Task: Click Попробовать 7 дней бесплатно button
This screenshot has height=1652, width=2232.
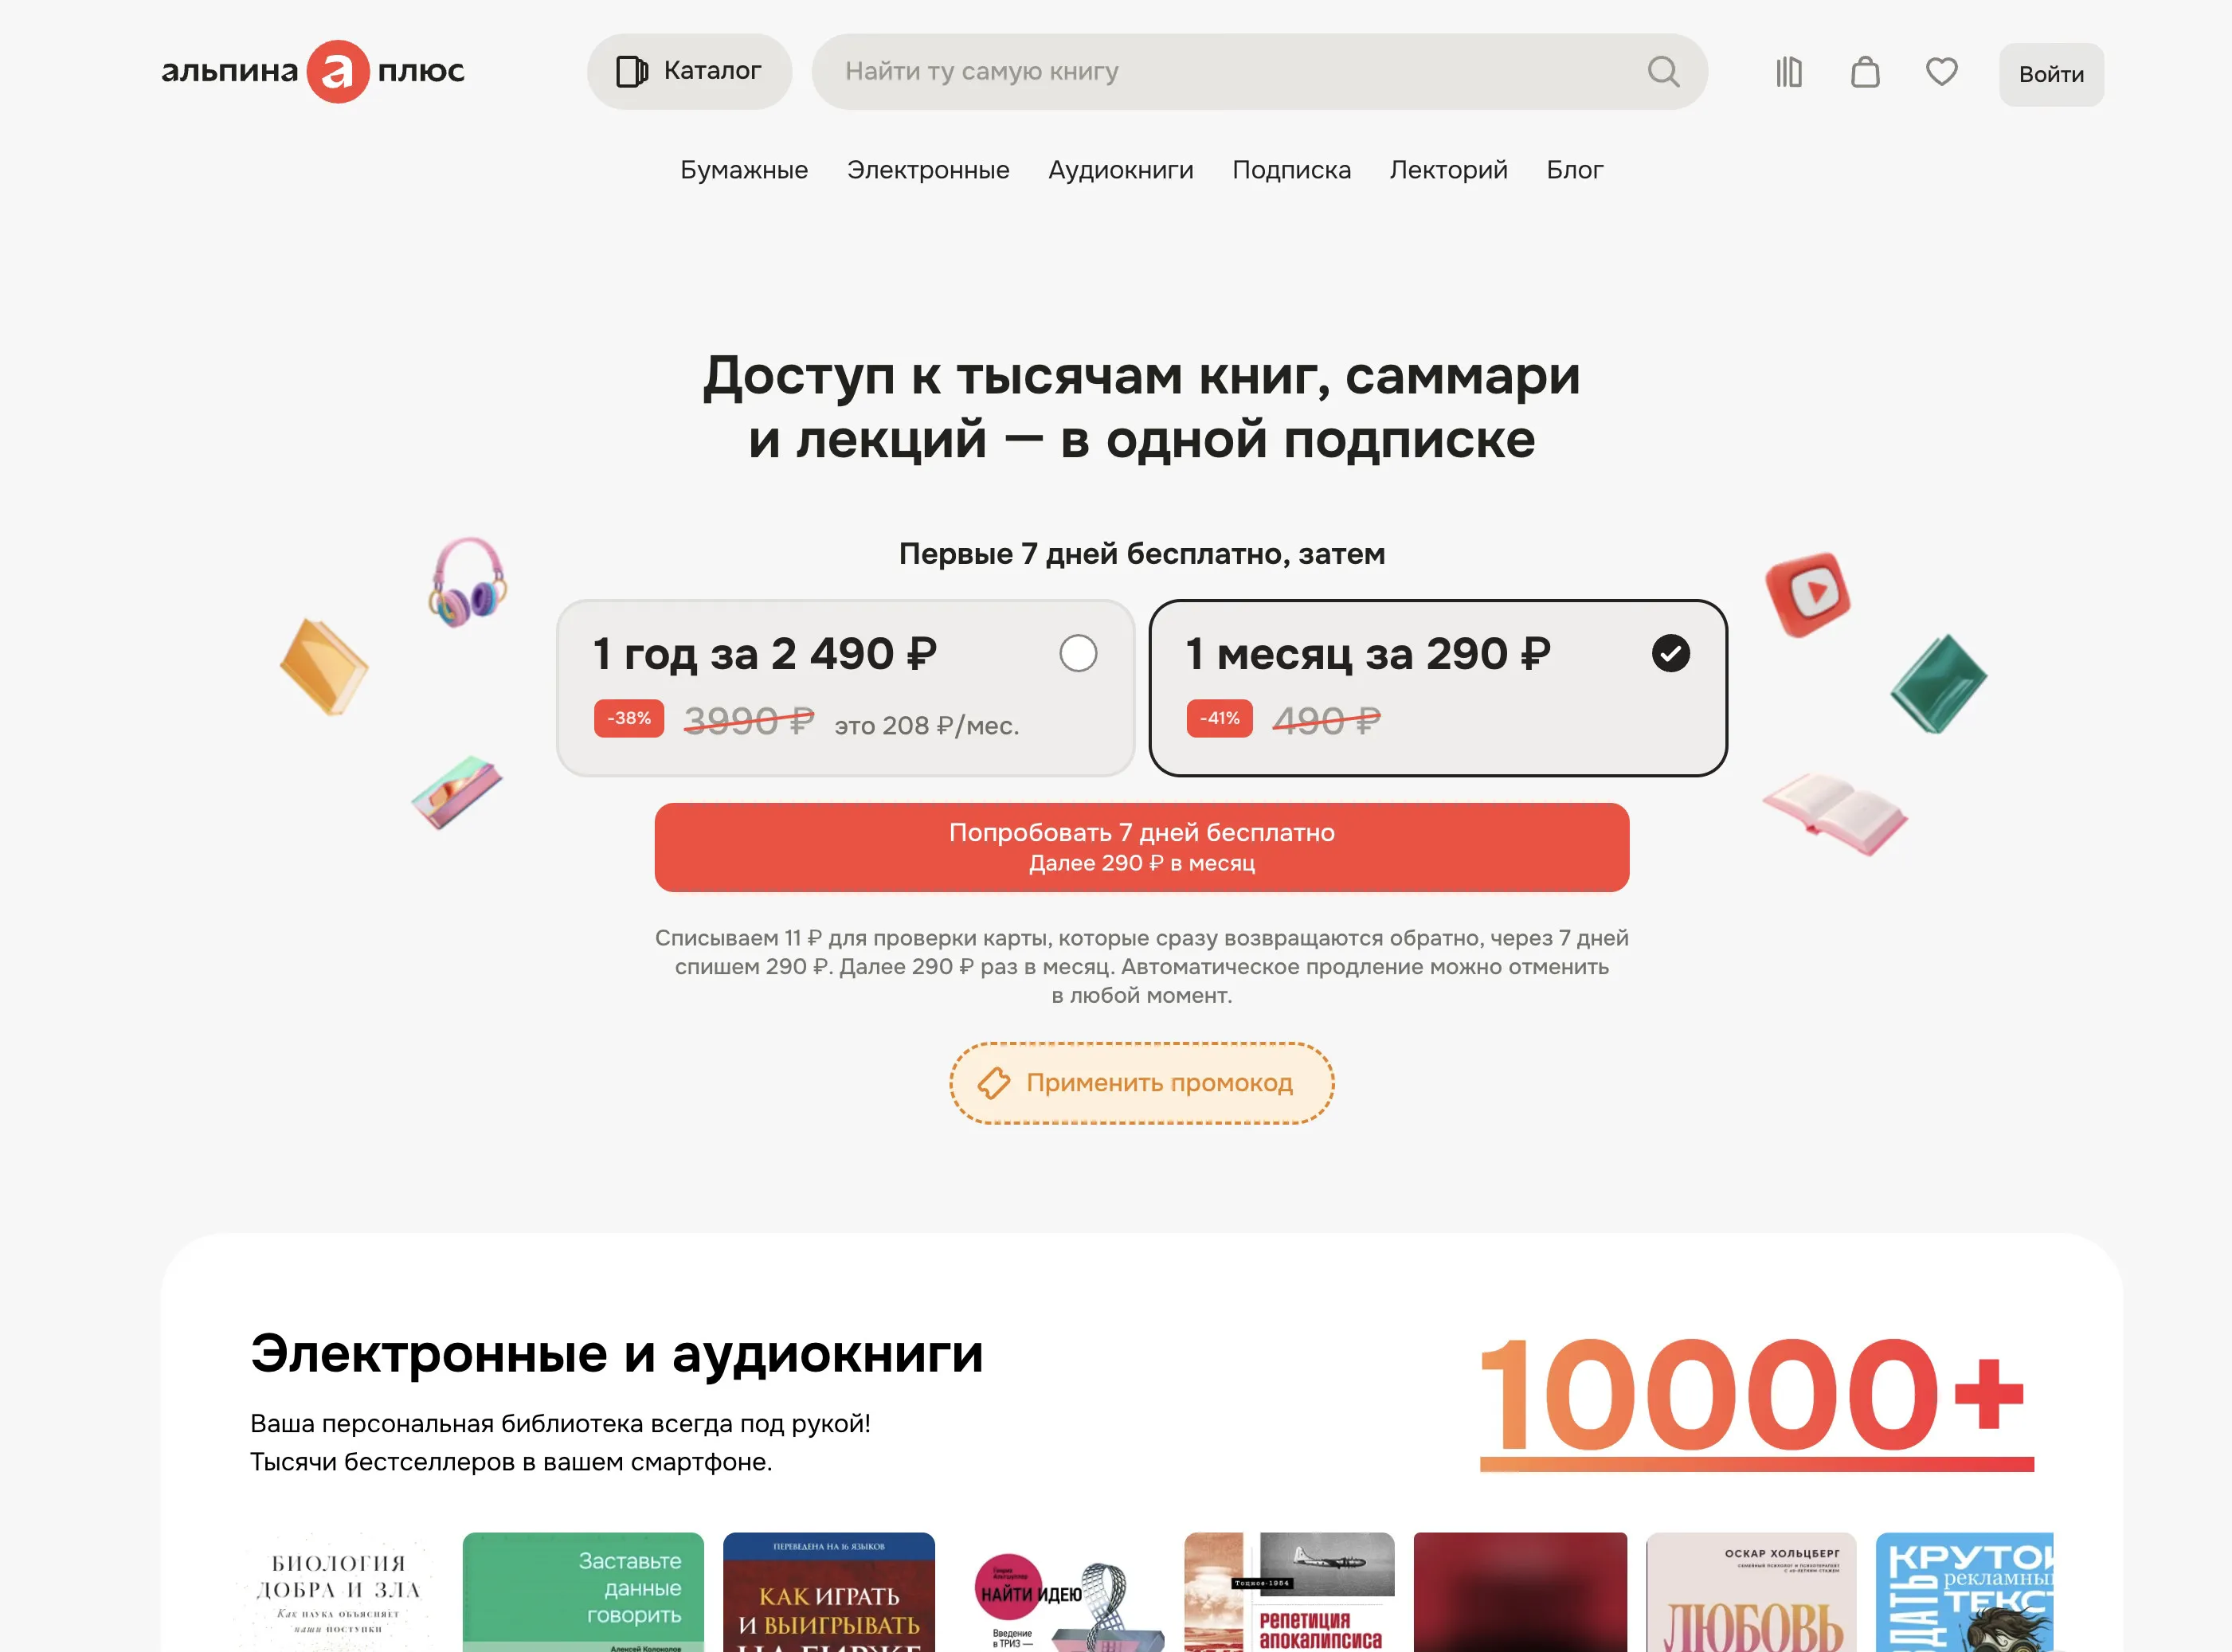Action: click(x=1141, y=847)
